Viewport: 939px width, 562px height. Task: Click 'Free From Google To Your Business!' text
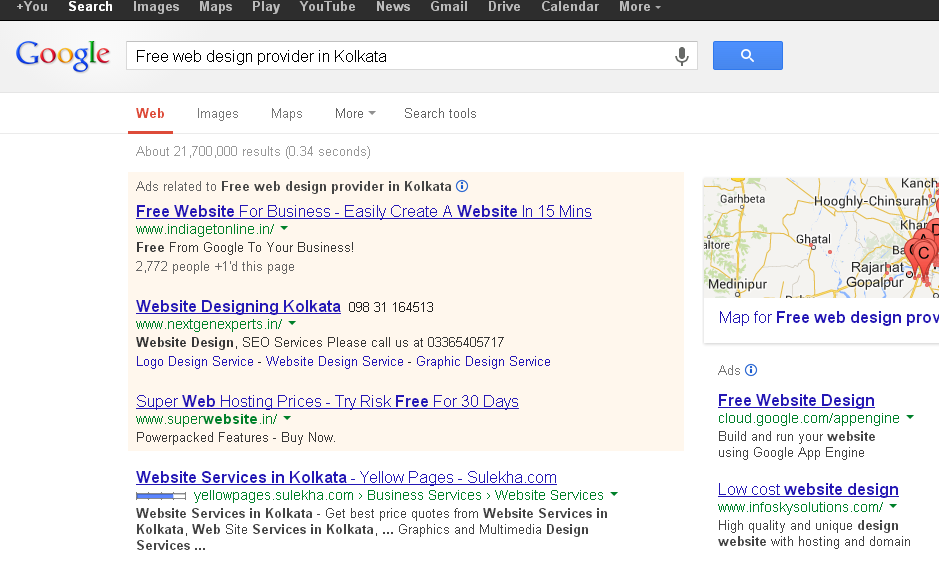tap(245, 247)
